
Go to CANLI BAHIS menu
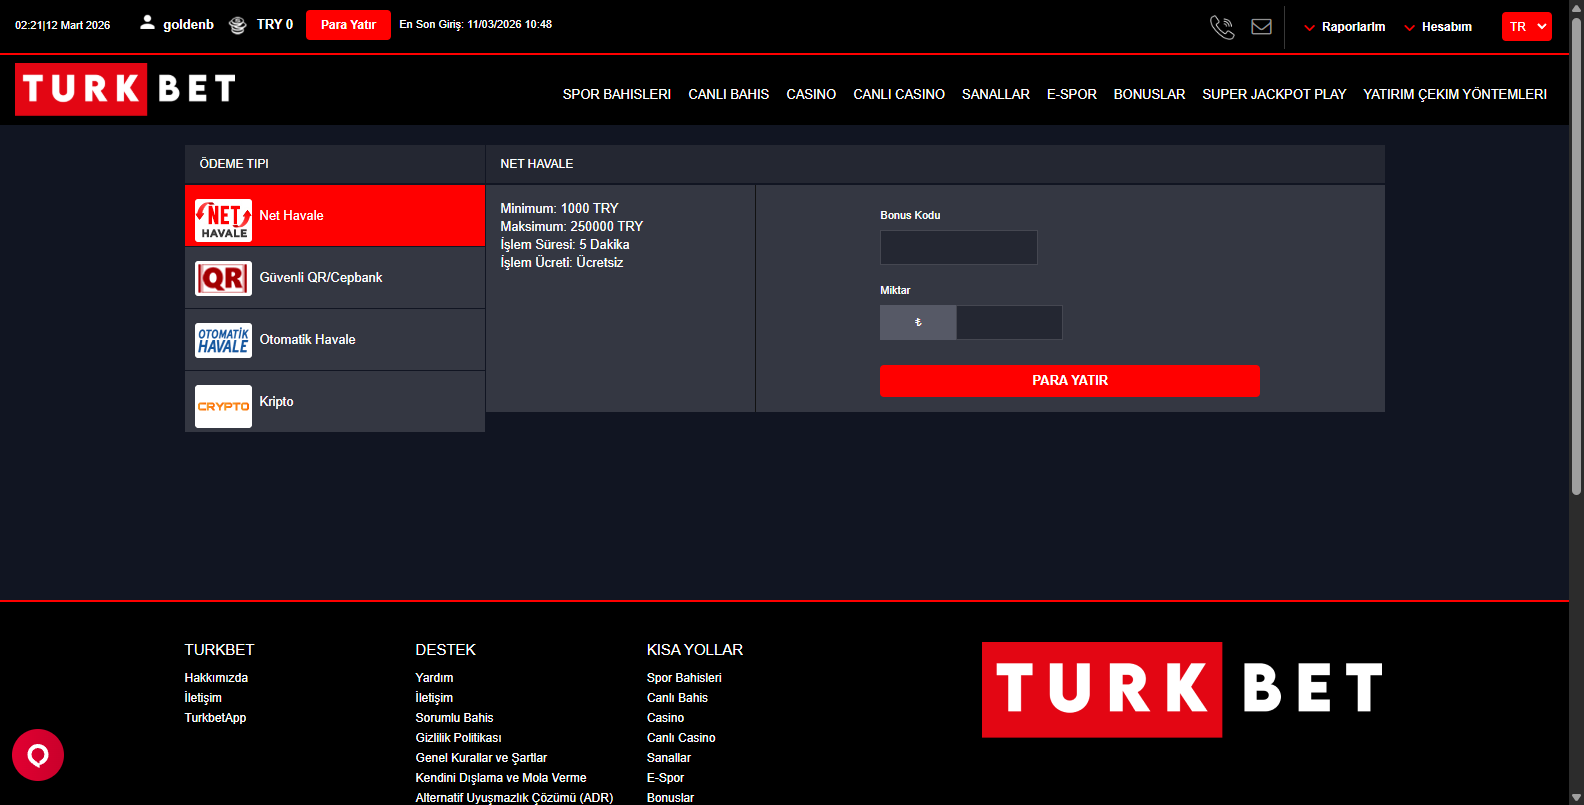(x=728, y=94)
